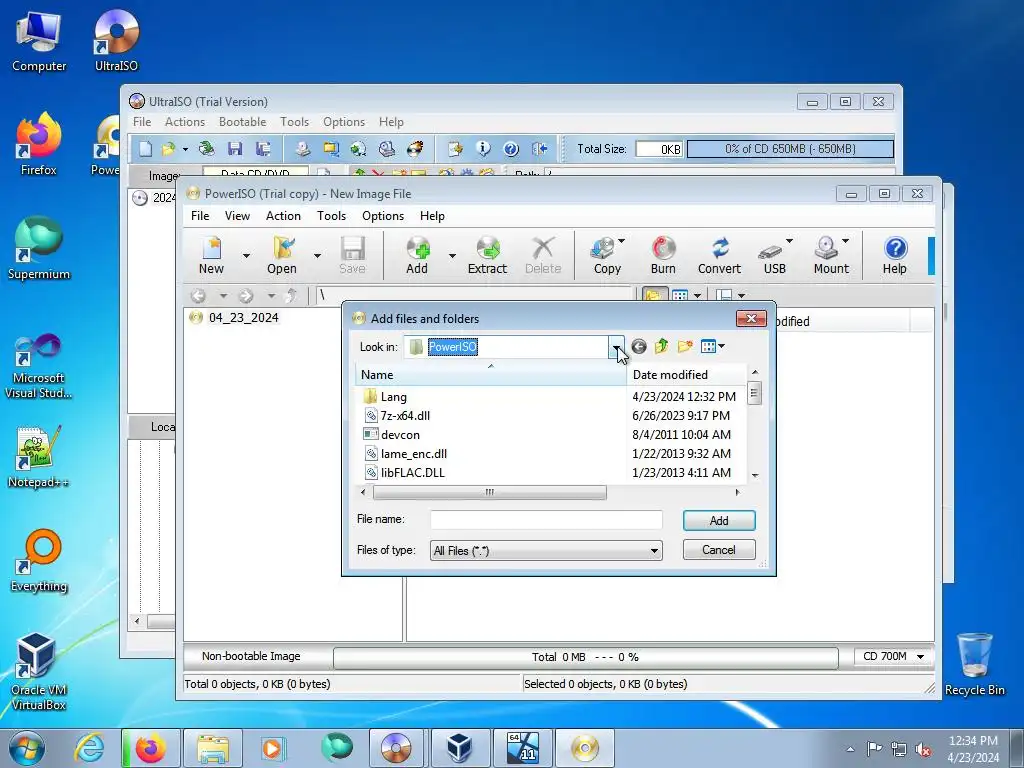The width and height of the screenshot is (1024, 768).
Task: Click the Total 0 MB capacity progress bar
Action: point(586,657)
